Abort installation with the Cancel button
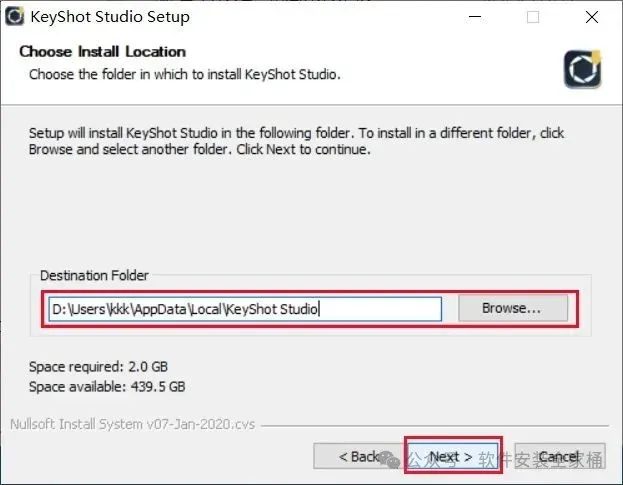 pyautogui.click(x=559, y=457)
